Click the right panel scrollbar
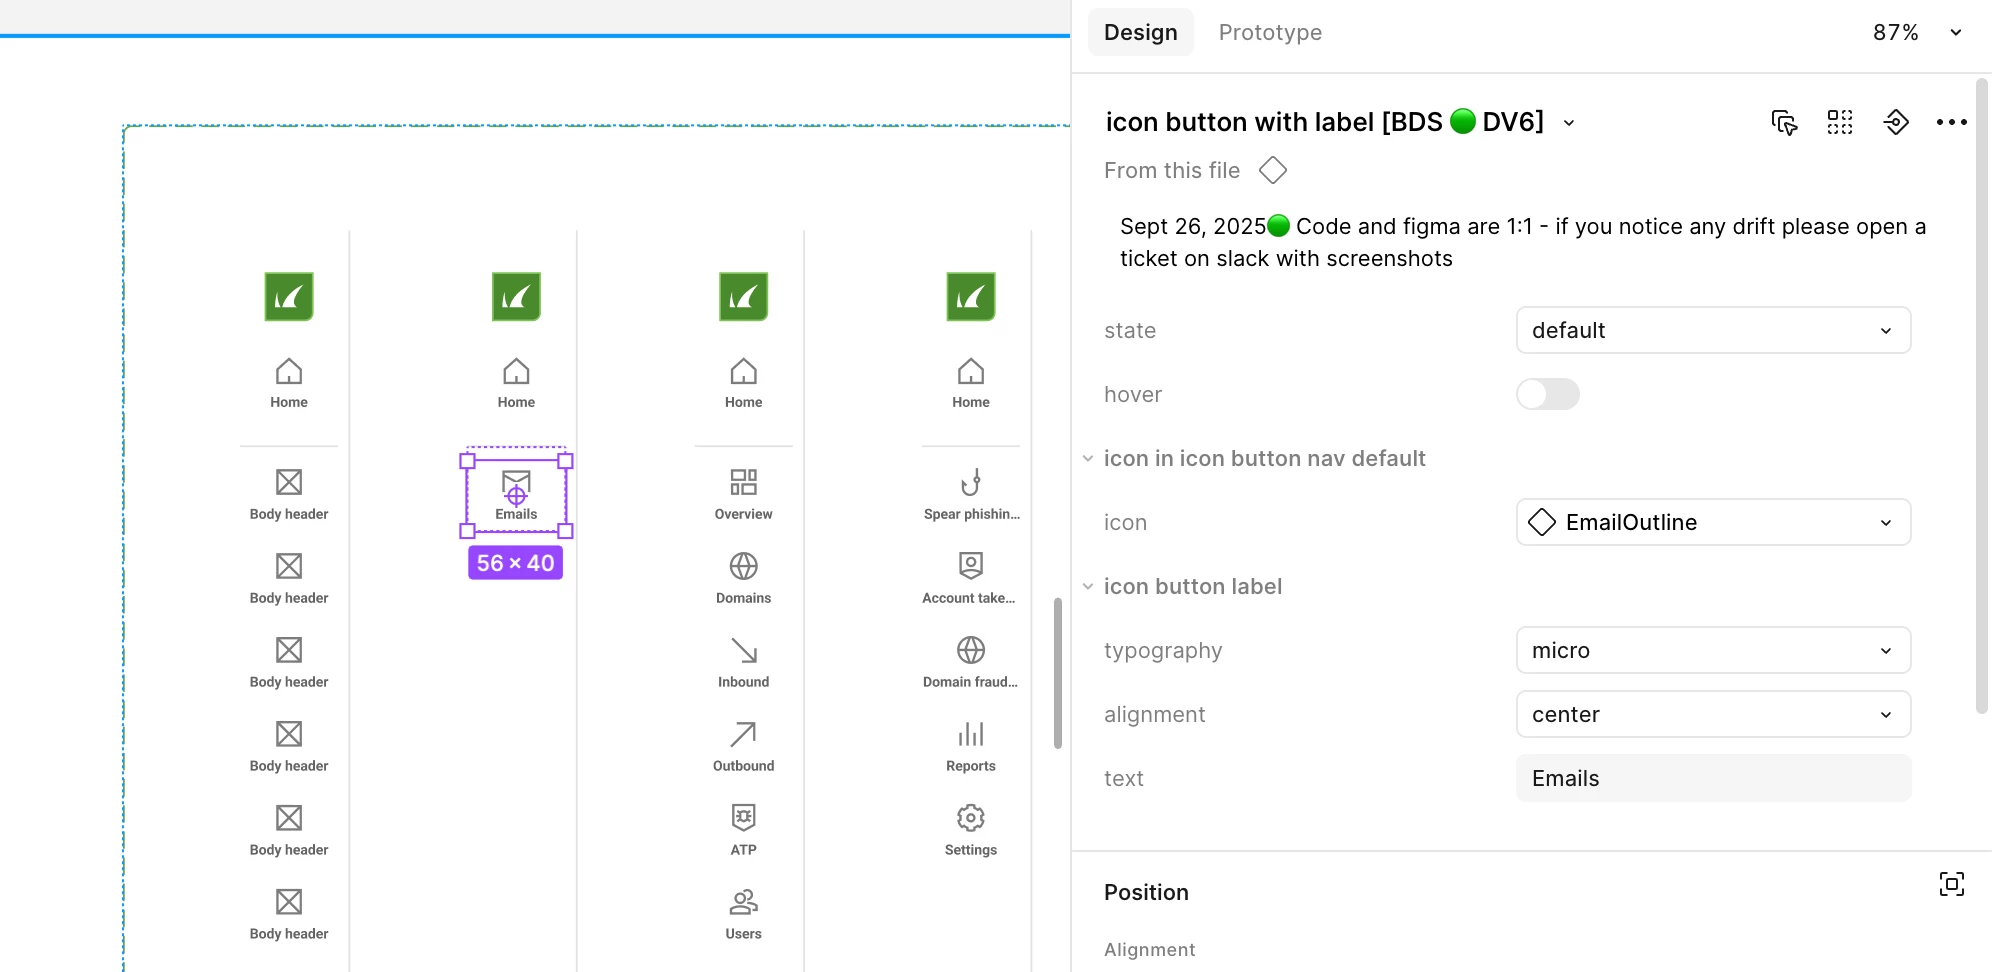1992x972 pixels. [1981, 396]
